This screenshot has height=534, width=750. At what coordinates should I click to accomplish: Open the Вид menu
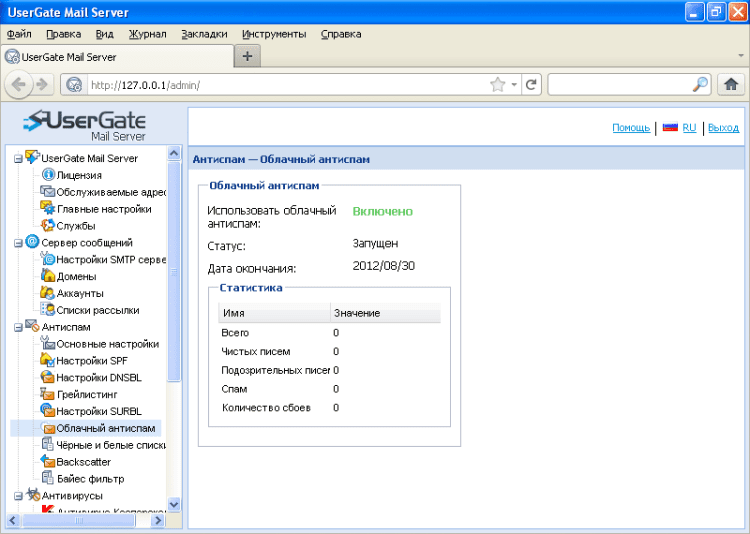coord(104,34)
